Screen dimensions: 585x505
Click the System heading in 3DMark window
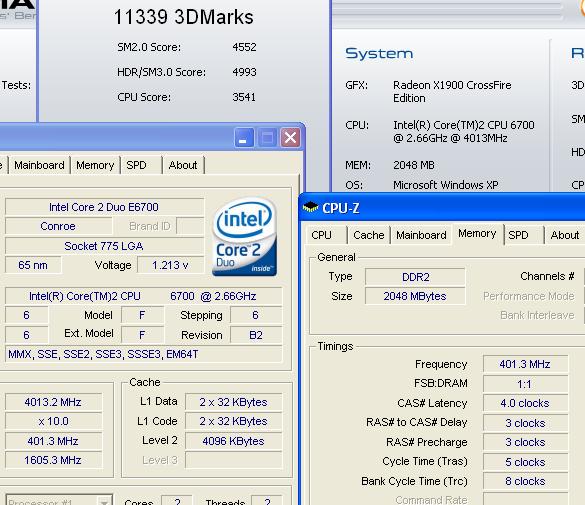tap(379, 54)
